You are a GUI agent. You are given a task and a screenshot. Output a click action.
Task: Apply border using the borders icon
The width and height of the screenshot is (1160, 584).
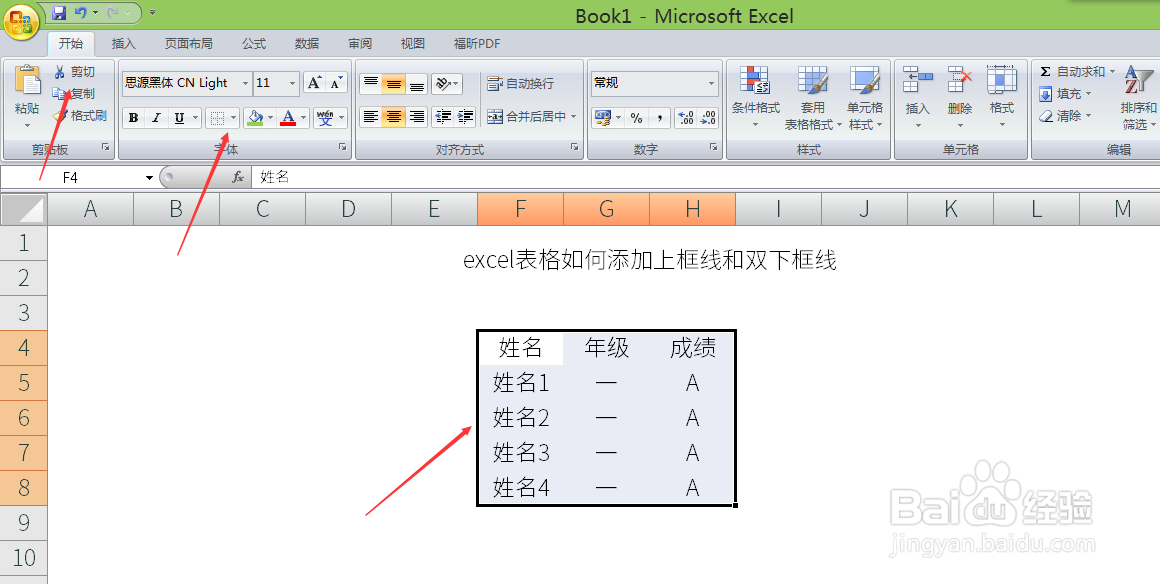click(217, 118)
